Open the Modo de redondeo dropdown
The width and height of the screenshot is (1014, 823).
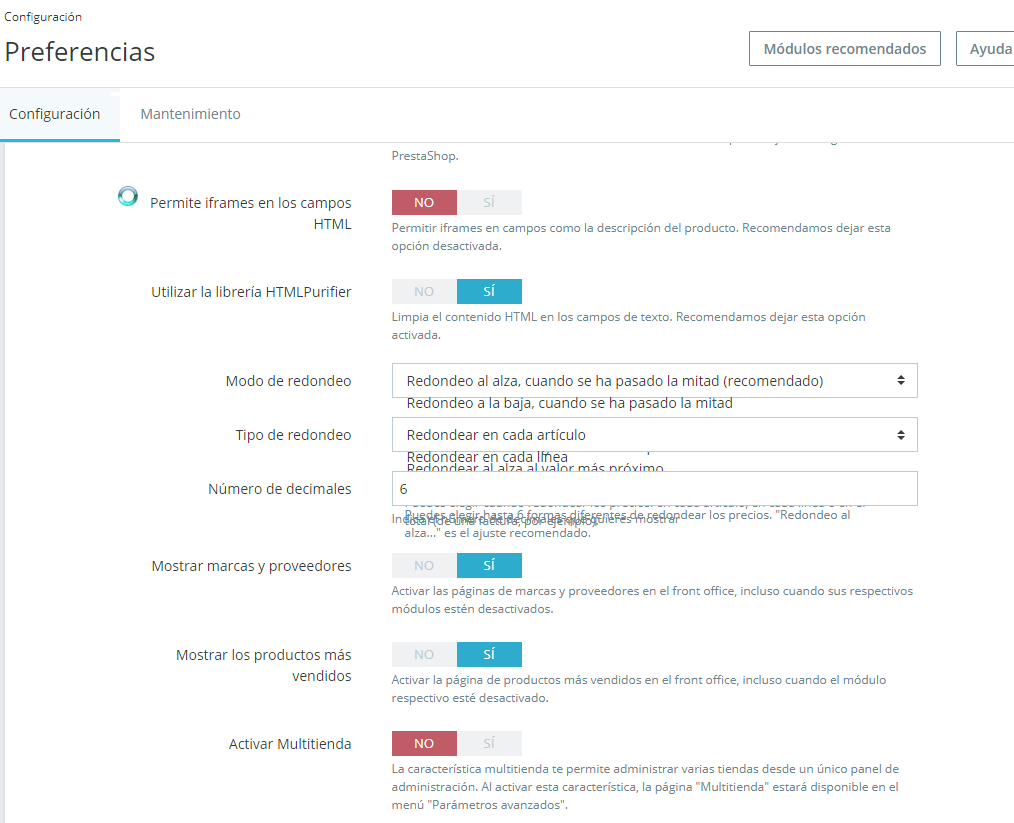[x=654, y=381]
